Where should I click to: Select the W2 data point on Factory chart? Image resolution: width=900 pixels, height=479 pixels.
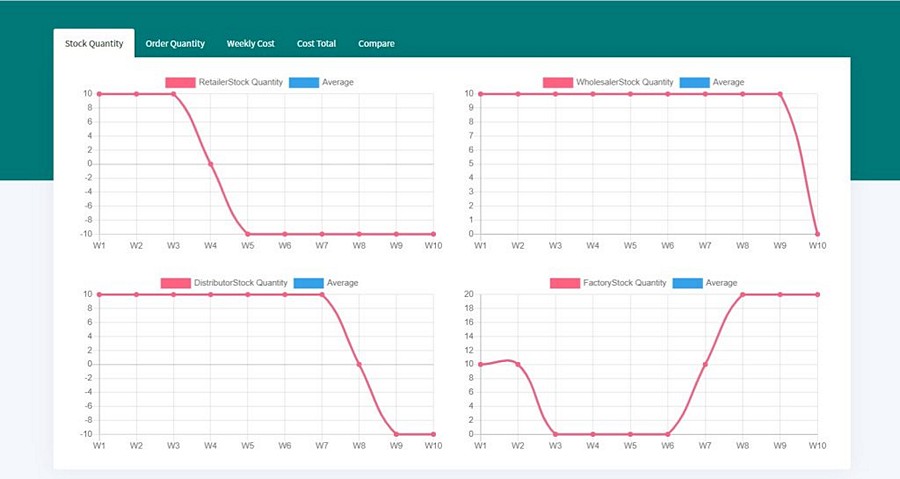(518, 364)
